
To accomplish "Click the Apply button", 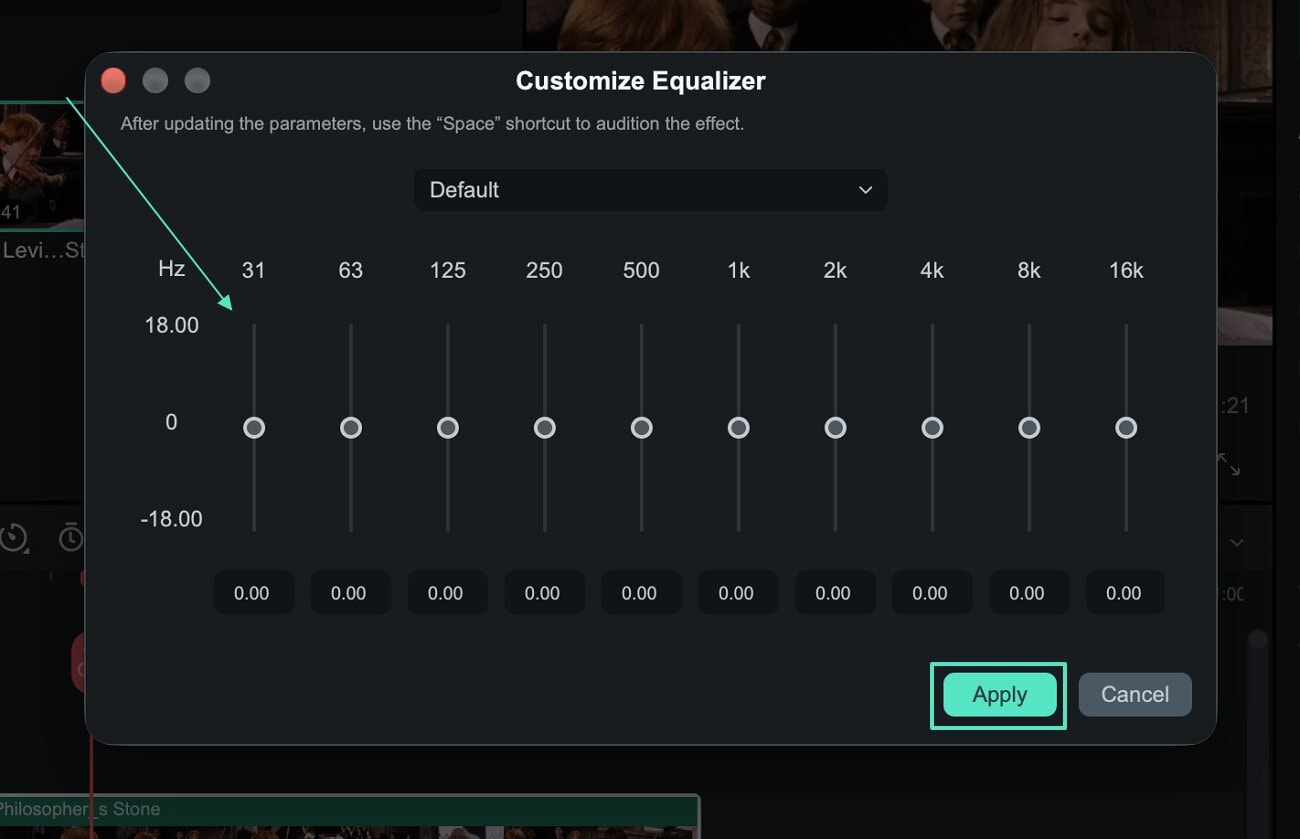I will 1000,695.
